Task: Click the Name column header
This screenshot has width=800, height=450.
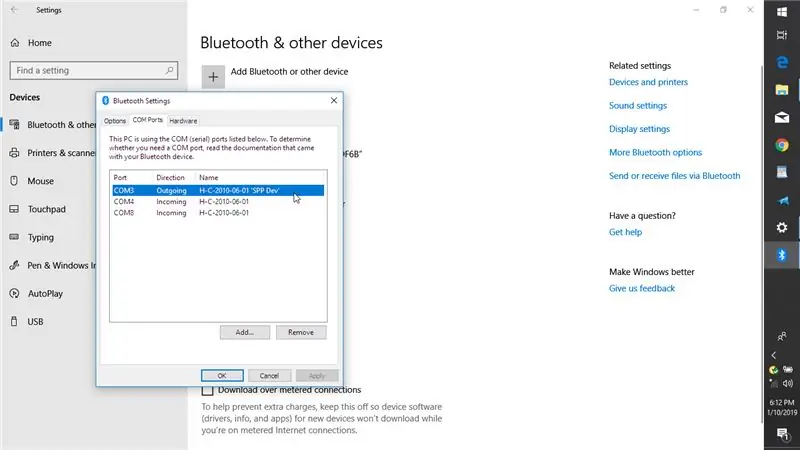Action: click(x=260, y=178)
